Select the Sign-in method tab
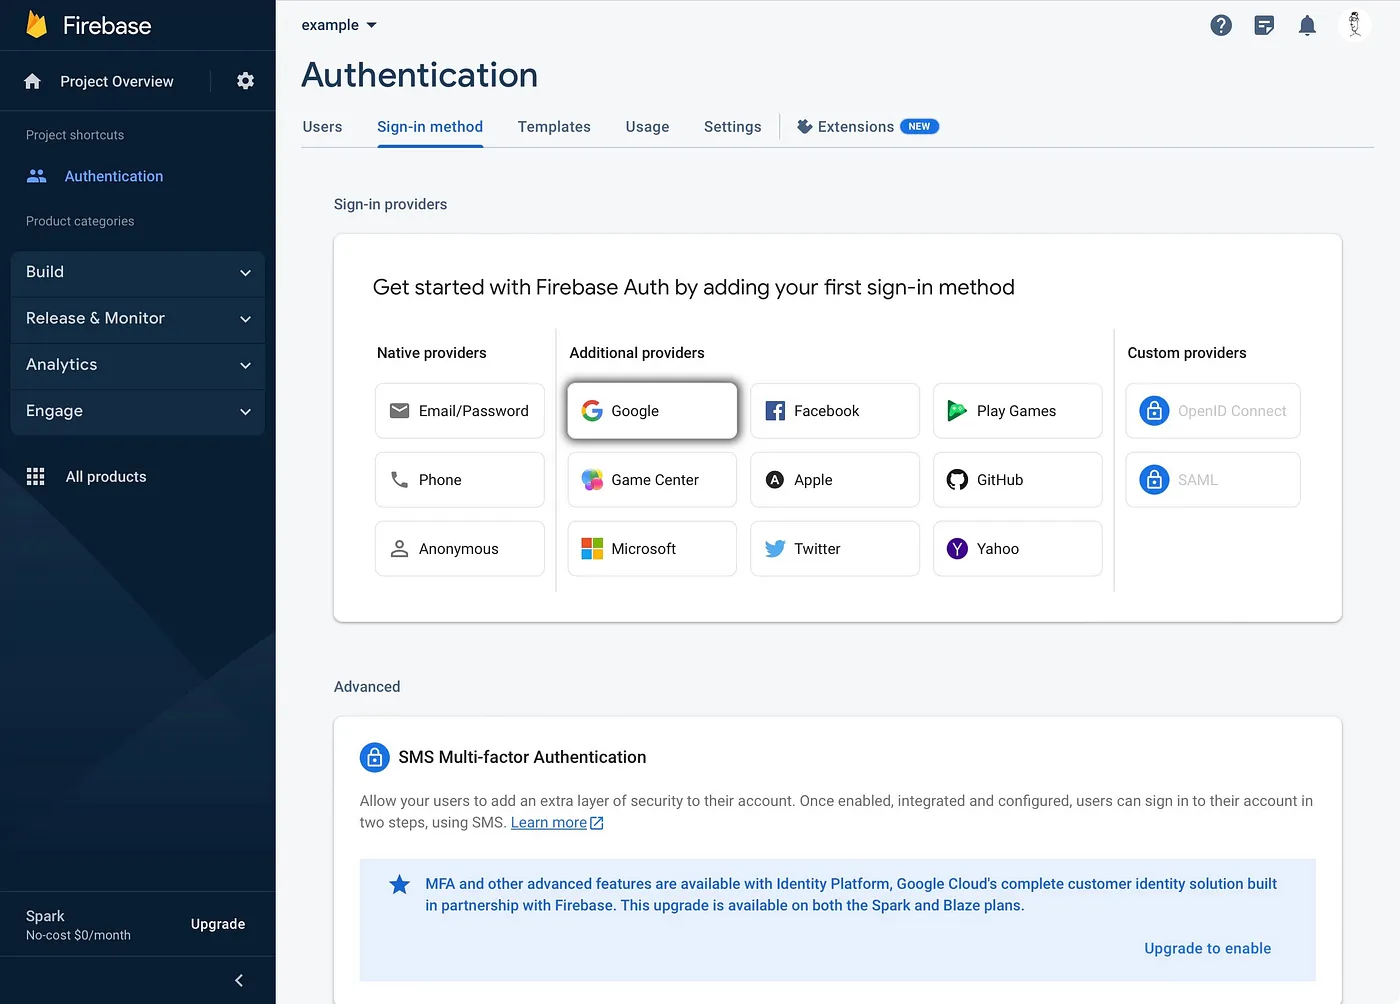The image size is (1400, 1004). pos(430,127)
